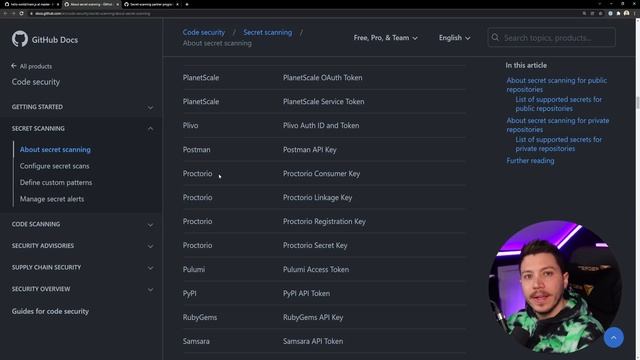Select the Pulumi Access Token cell
Image resolution: width=640 pixels, height=360 pixels.
coord(316,269)
